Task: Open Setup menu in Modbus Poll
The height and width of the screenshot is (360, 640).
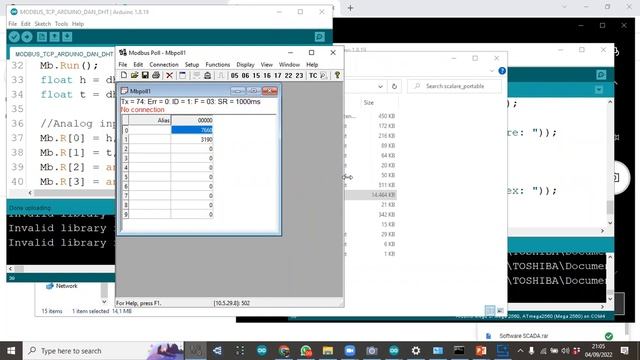Action: (192, 64)
